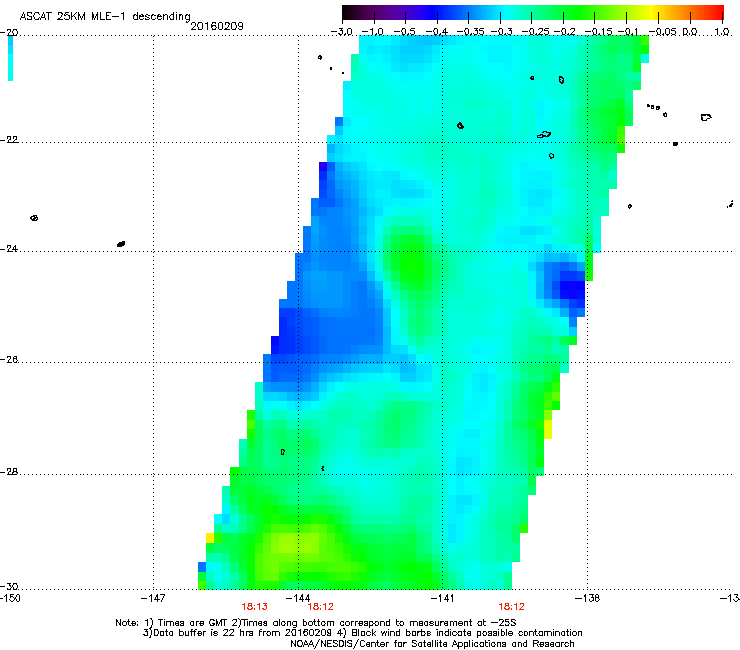Screen dimensions: 740x650
Task: Click the "-30" latitude label
Action: [9, 586]
